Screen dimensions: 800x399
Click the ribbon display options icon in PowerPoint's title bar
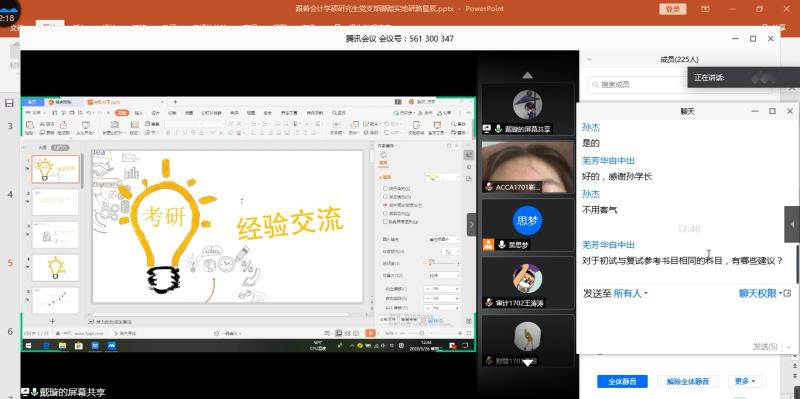(x=705, y=9)
